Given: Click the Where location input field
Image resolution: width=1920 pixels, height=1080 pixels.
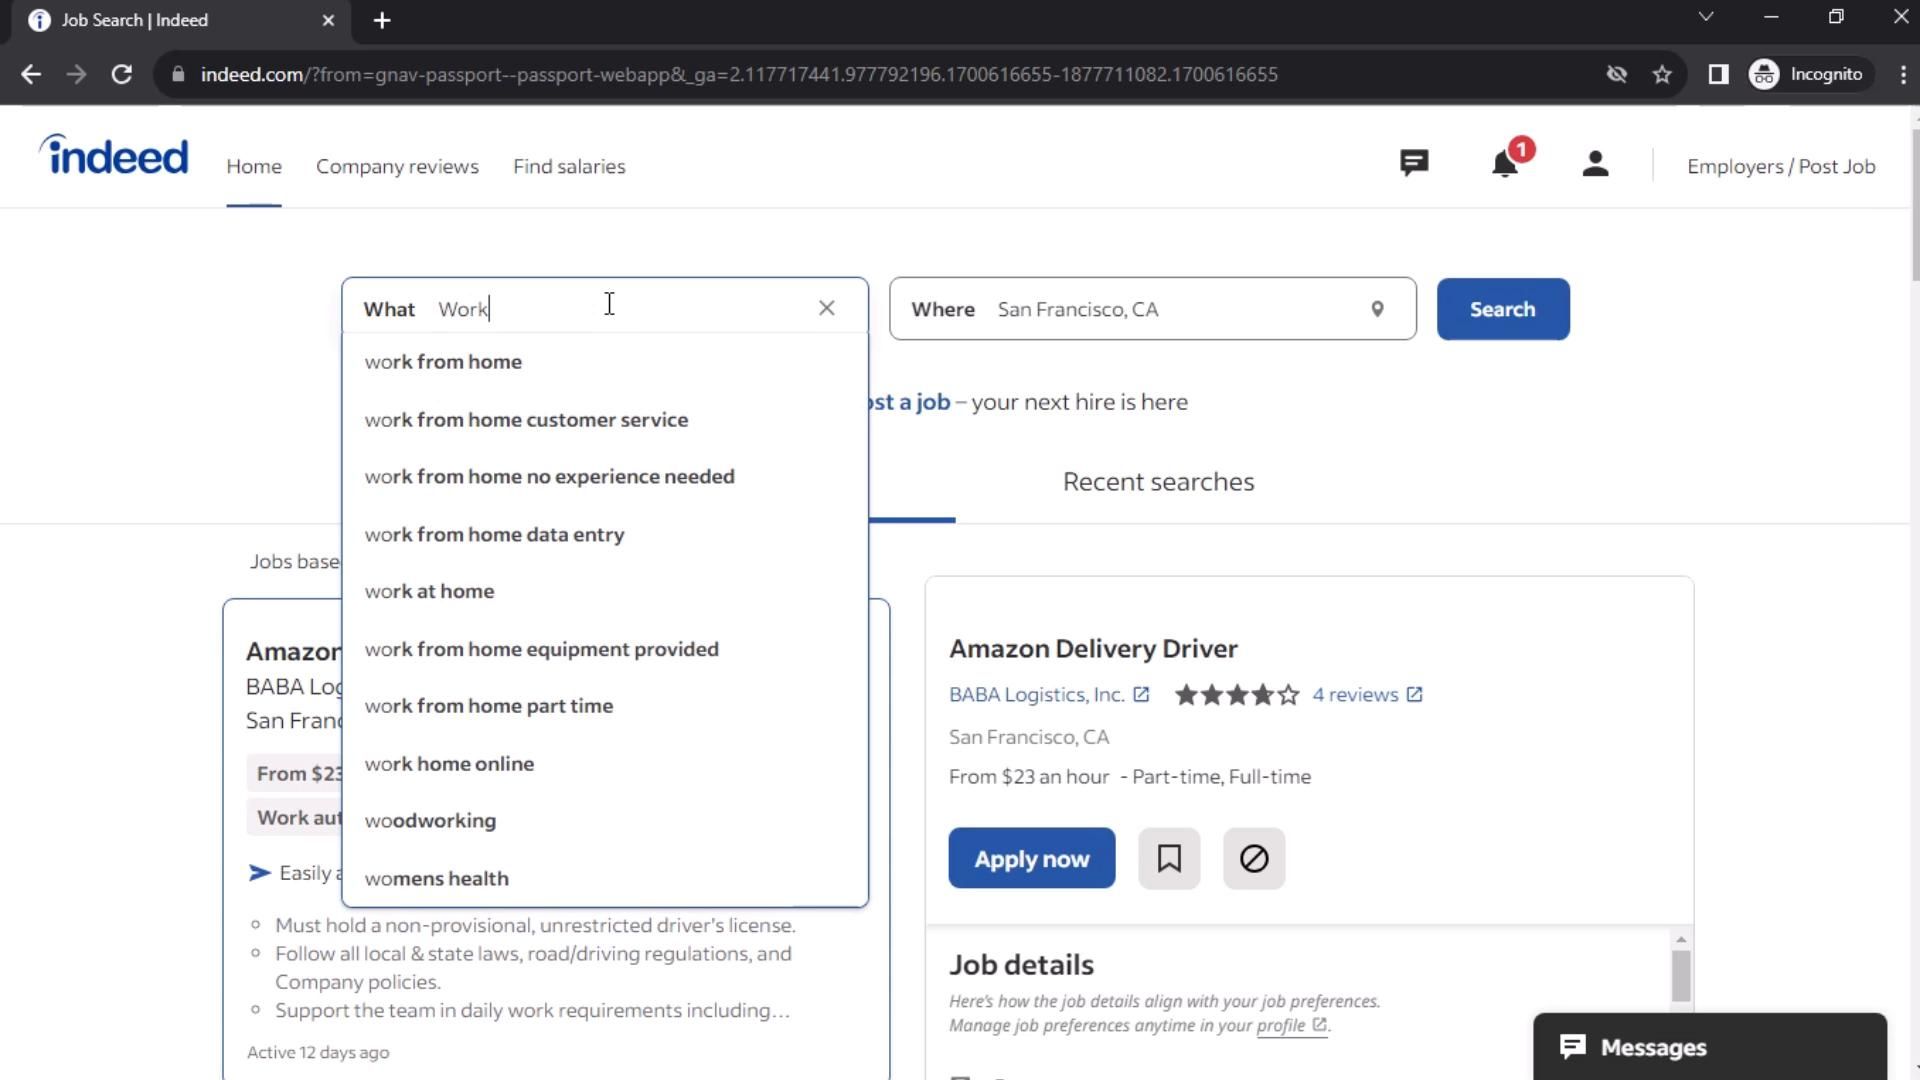Looking at the screenshot, I should pyautogui.click(x=1170, y=310).
